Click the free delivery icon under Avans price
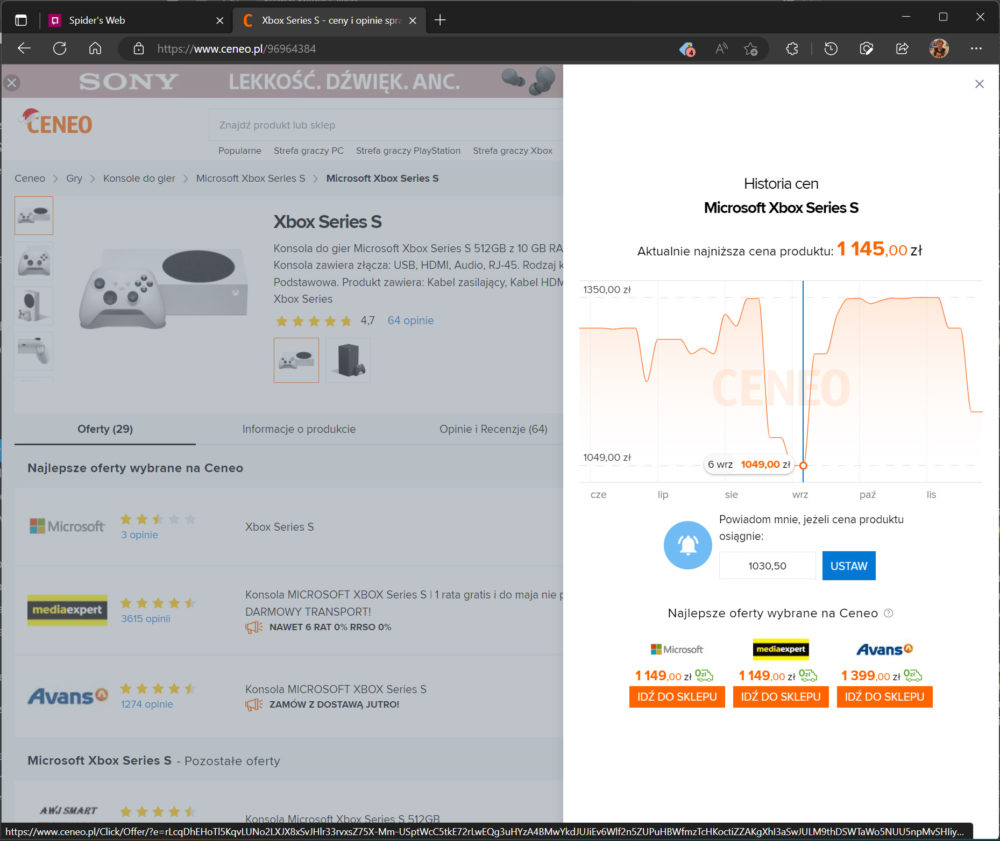Image resolution: width=1000 pixels, height=841 pixels. pyautogui.click(x=913, y=675)
